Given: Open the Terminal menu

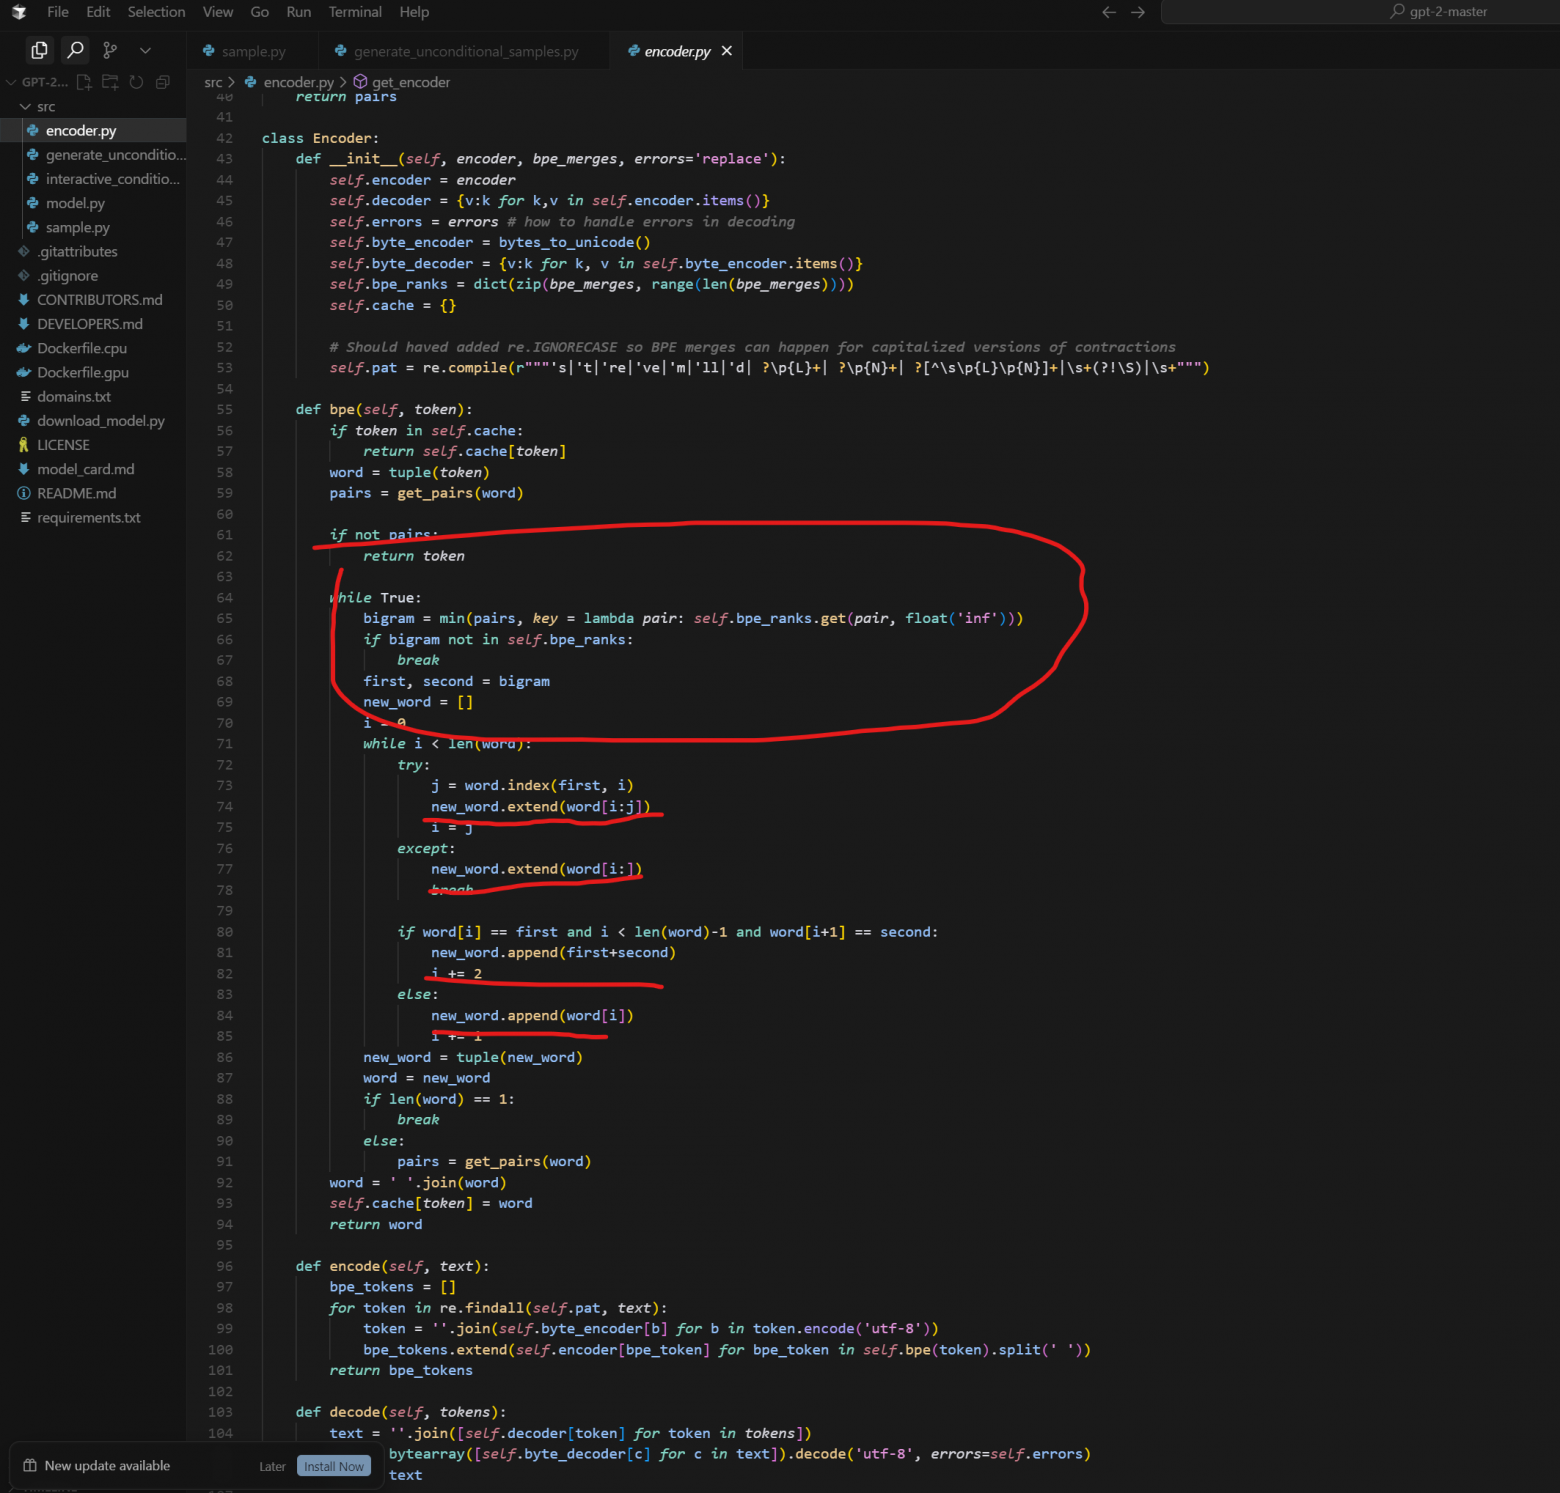Looking at the screenshot, I should (355, 12).
